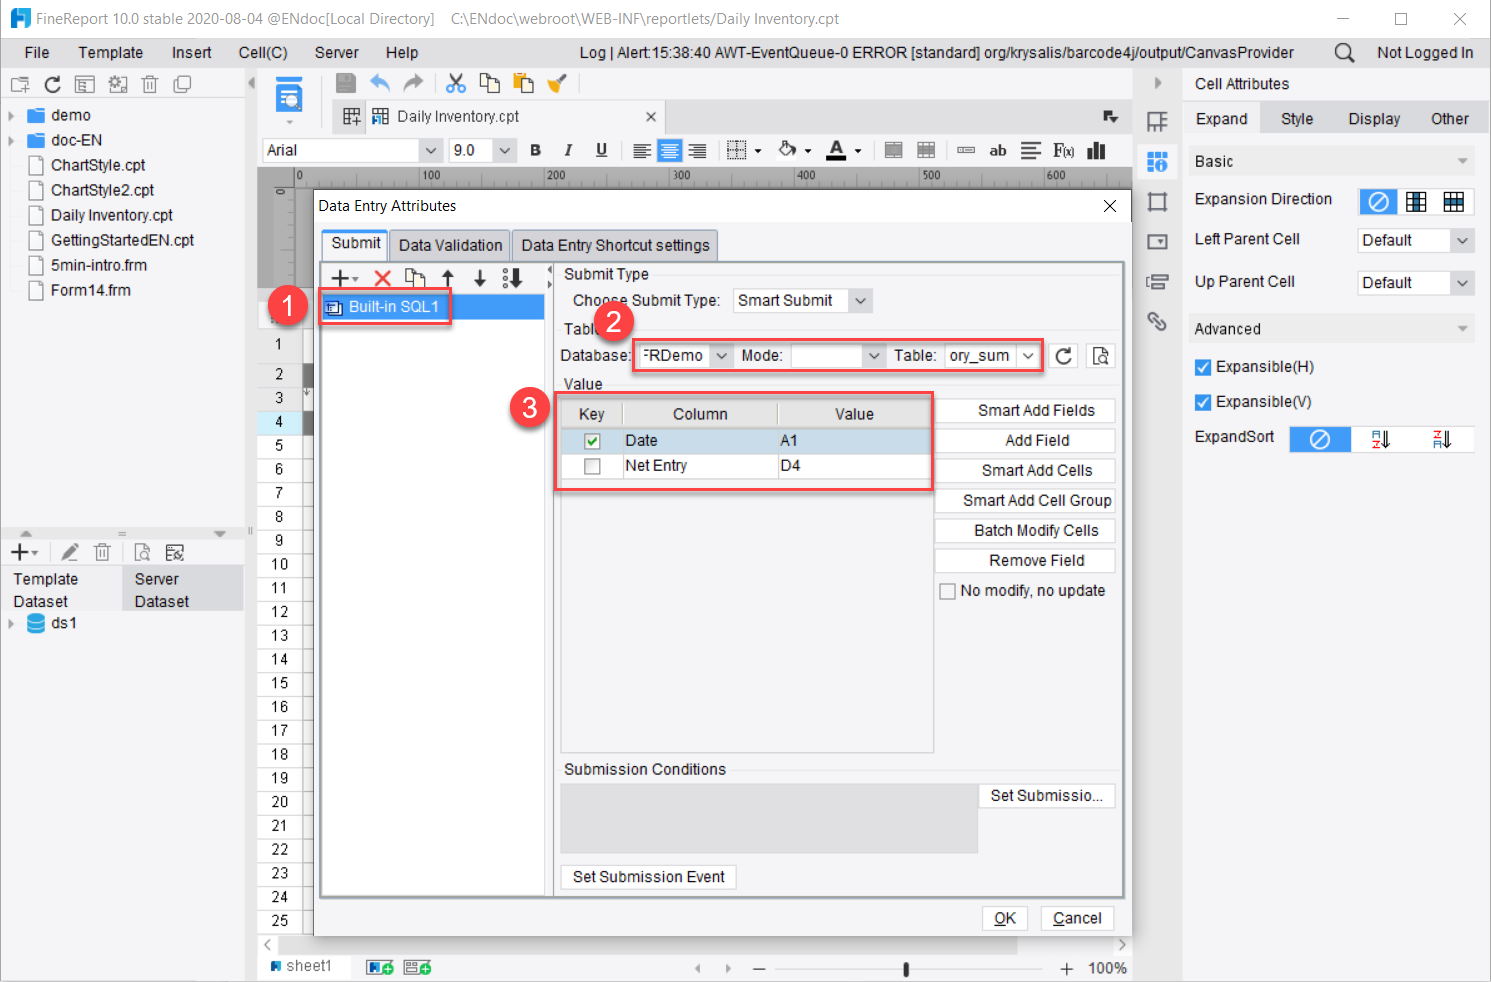
Task: Open the Template menu
Action: 110,52
